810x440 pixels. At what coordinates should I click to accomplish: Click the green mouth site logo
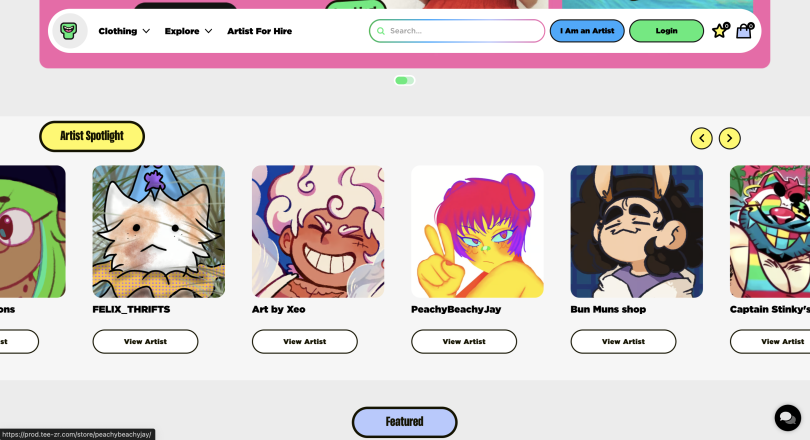[x=69, y=31]
